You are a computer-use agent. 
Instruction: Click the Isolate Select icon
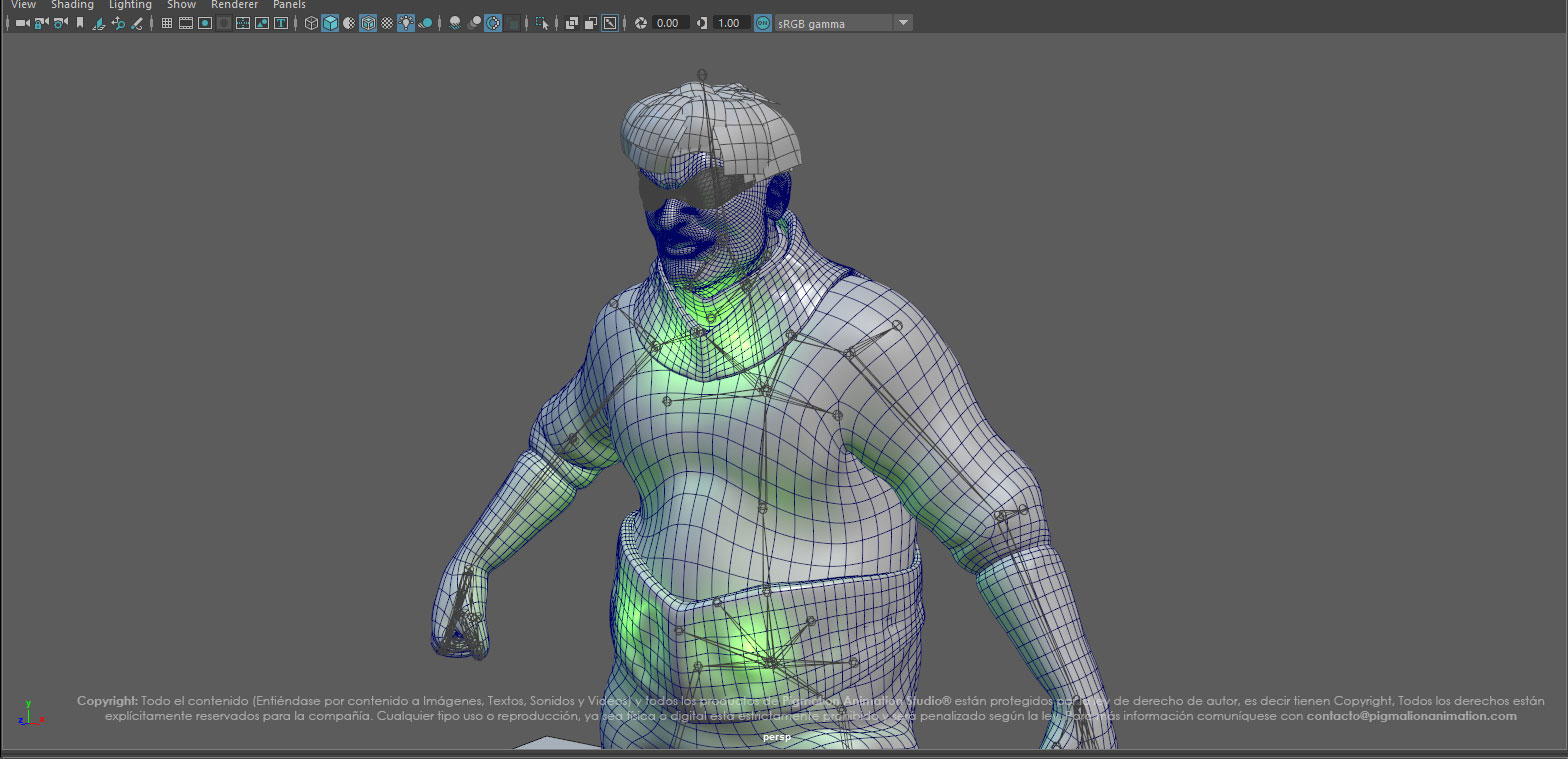pos(542,23)
